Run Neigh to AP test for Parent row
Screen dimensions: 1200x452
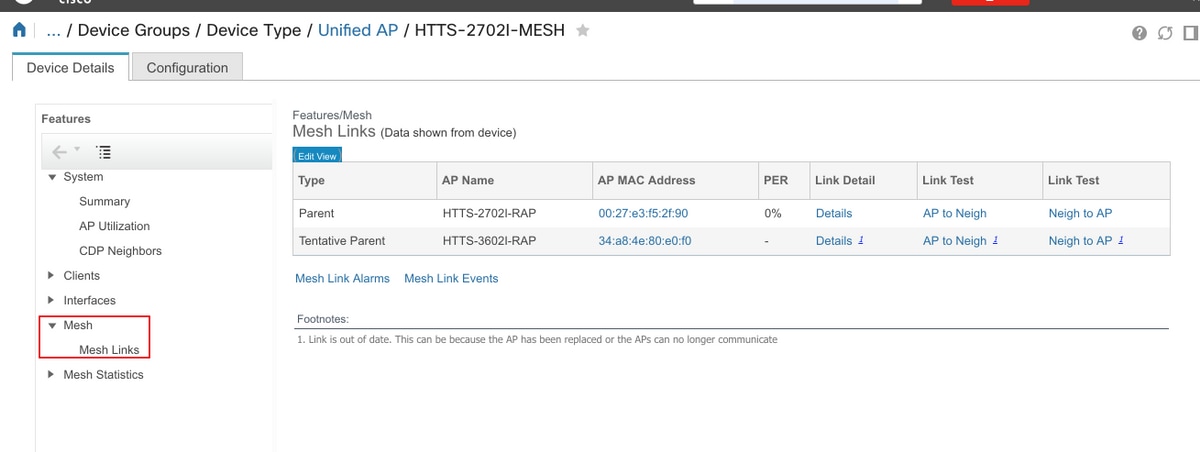(1080, 213)
